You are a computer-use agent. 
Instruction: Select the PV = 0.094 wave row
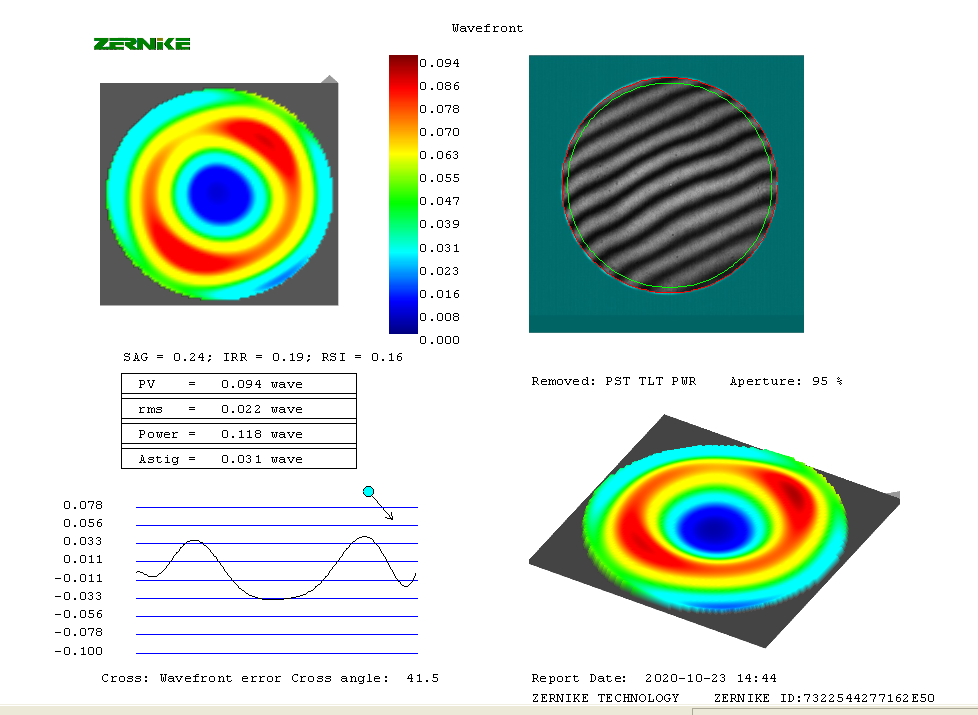pos(238,384)
